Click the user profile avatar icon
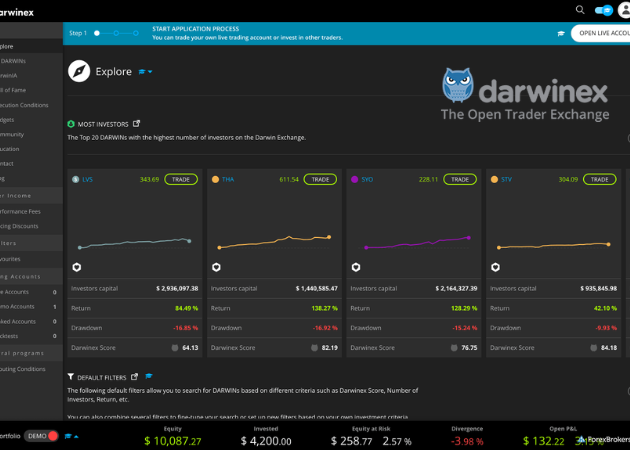Screen dimensions: 630x450 [622, 10]
